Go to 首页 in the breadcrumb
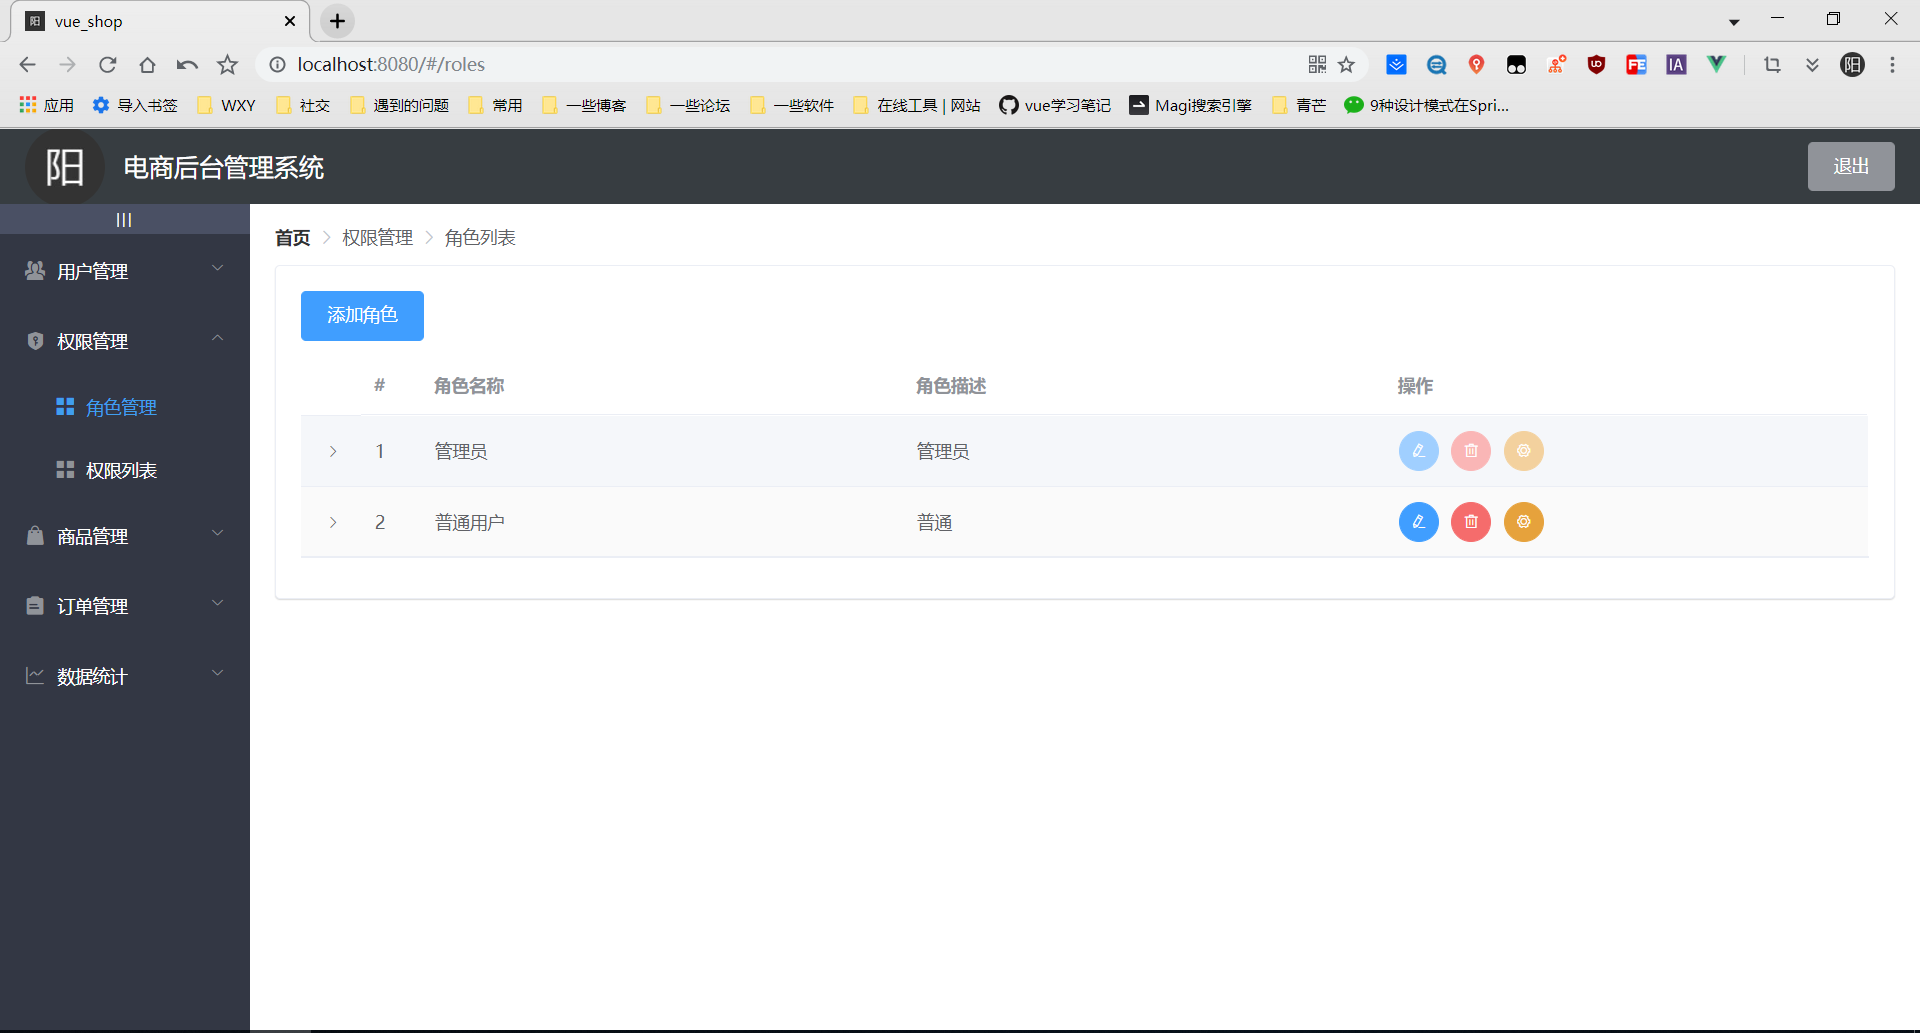 pos(292,238)
